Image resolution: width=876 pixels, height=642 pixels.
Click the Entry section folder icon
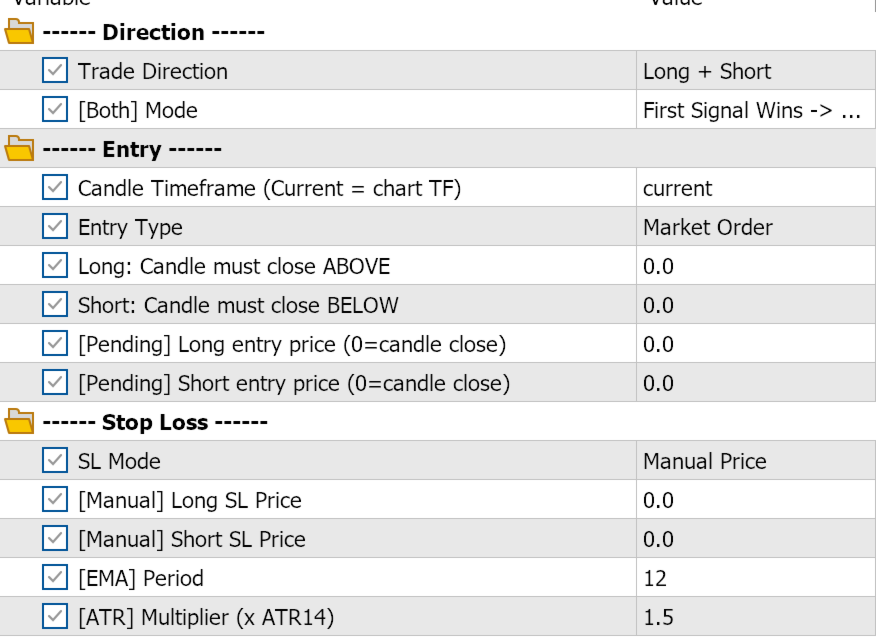(18, 150)
